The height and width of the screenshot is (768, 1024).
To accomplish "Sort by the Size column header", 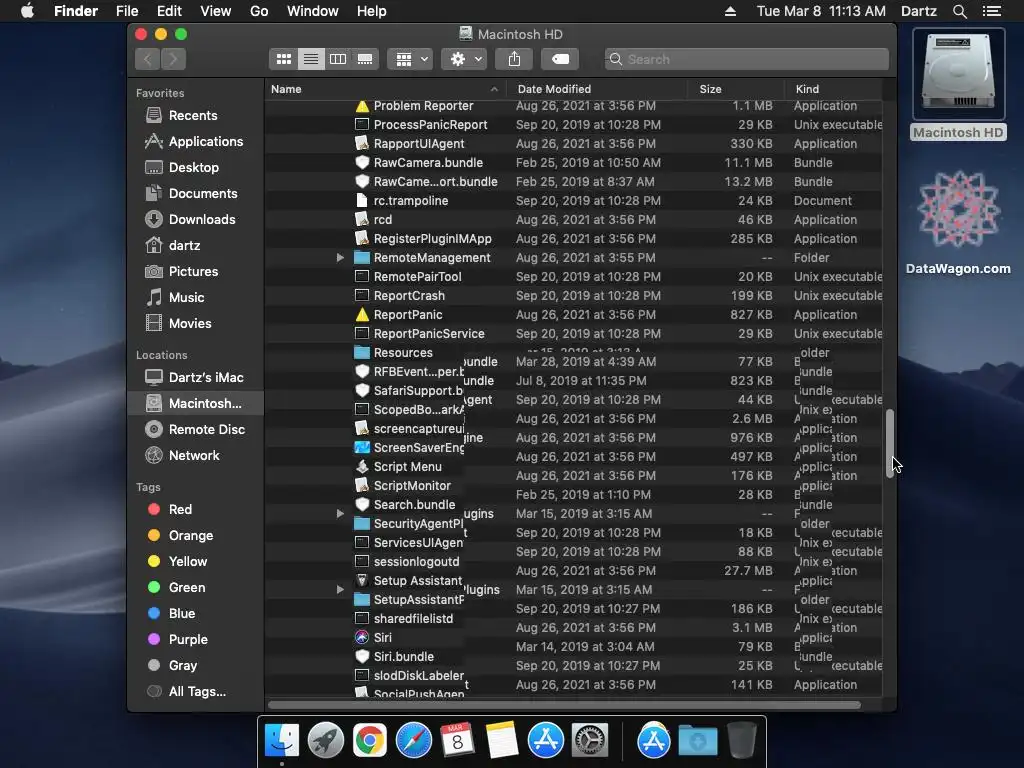I will 736,89.
